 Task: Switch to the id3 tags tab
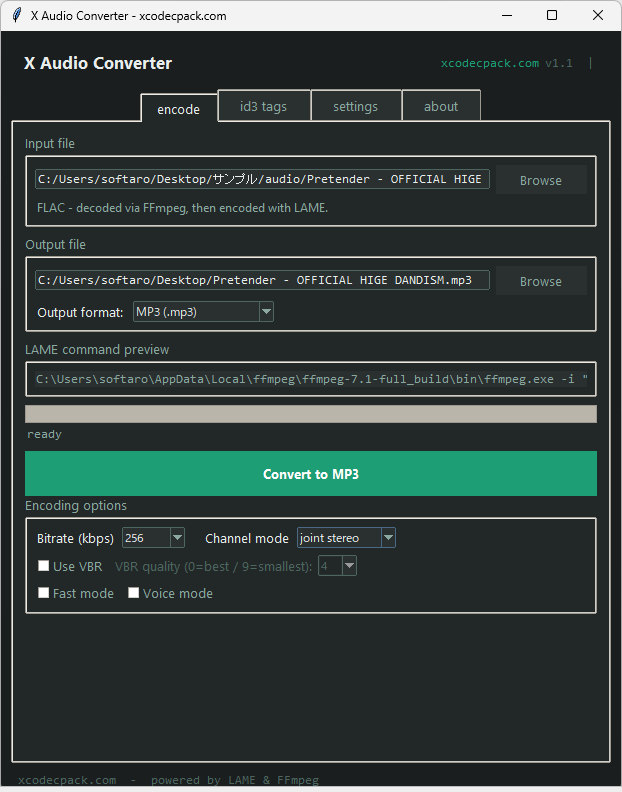click(263, 106)
